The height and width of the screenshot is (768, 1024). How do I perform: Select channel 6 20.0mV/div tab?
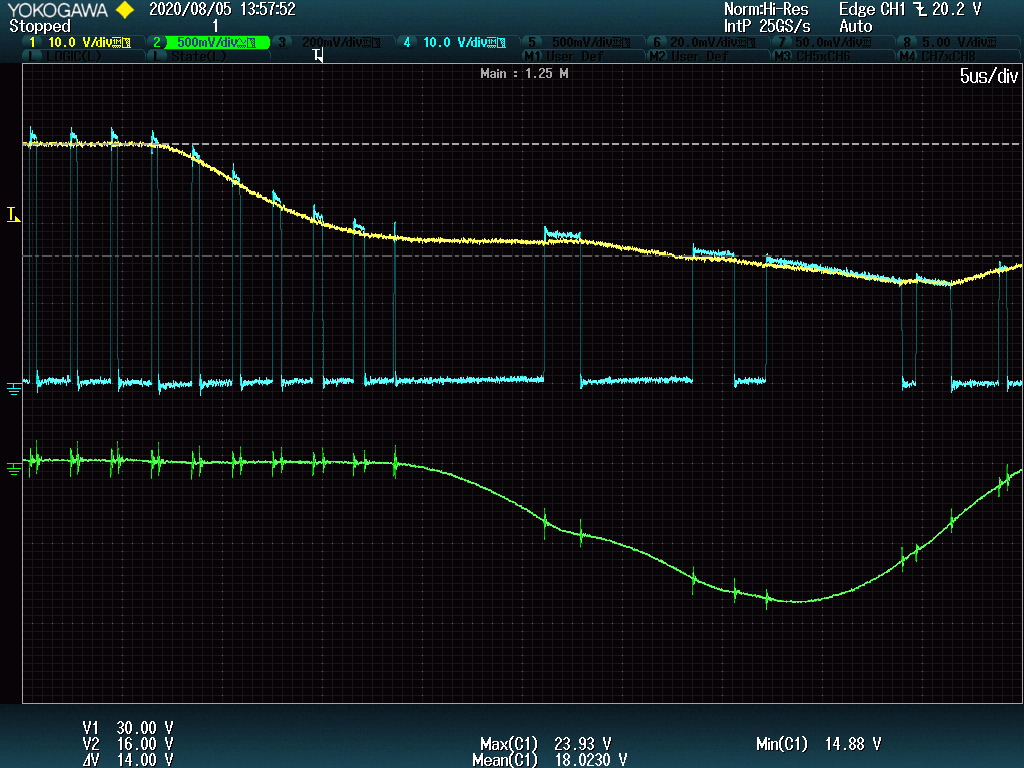pos(707,42)
